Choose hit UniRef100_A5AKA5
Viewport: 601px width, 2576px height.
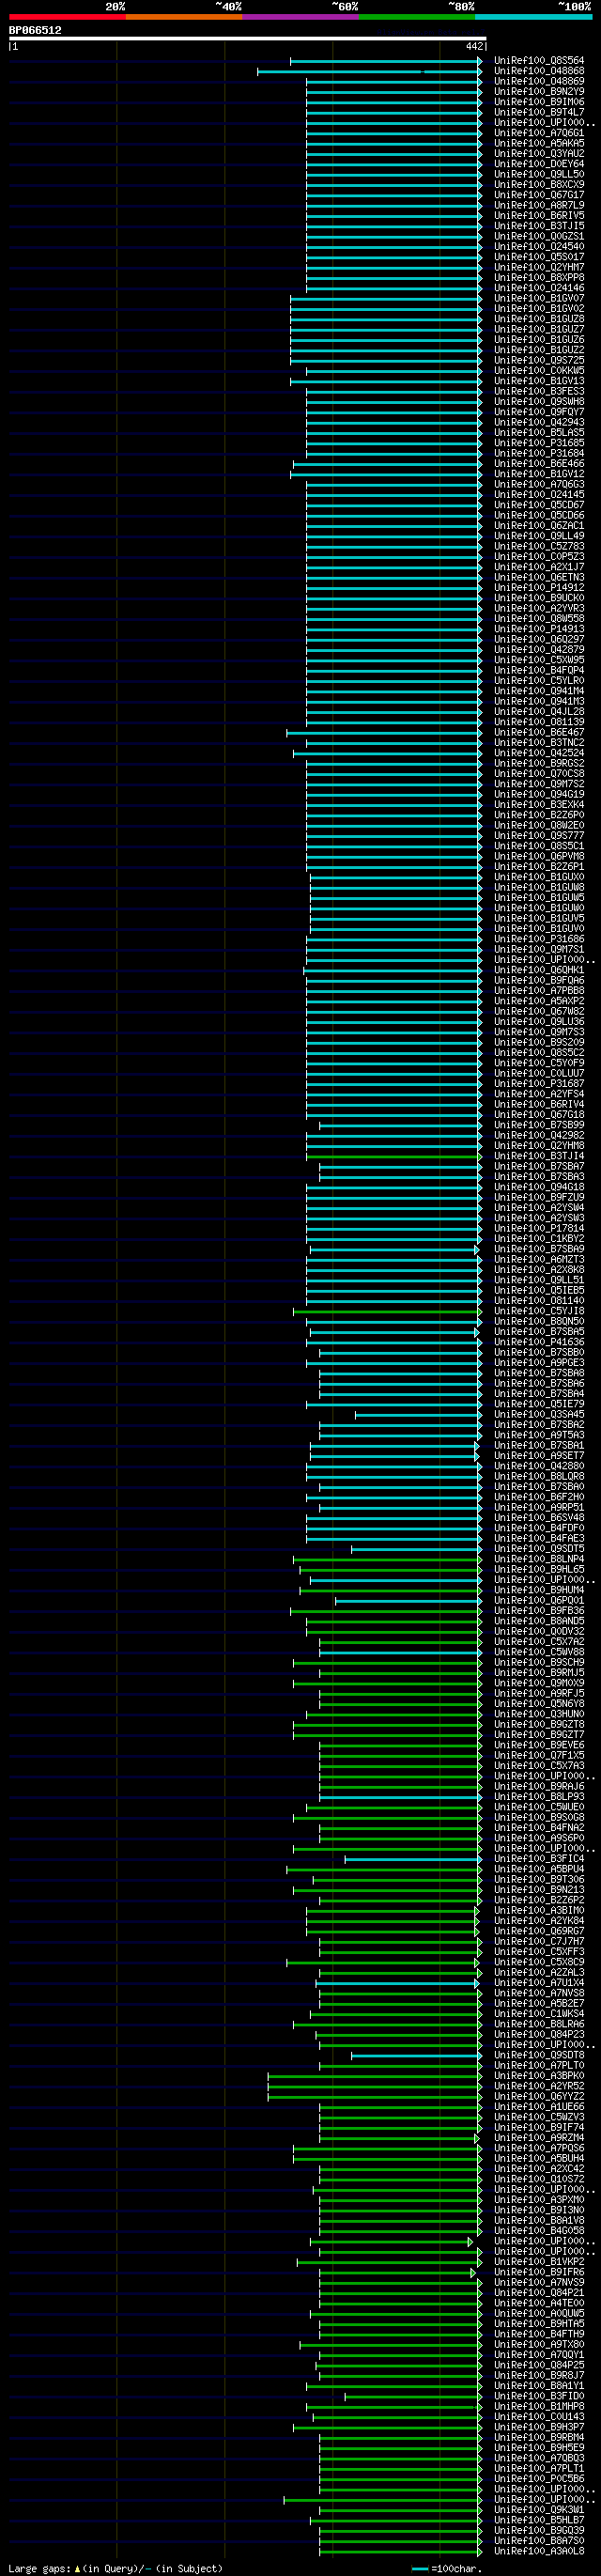(x=539, y=144)
